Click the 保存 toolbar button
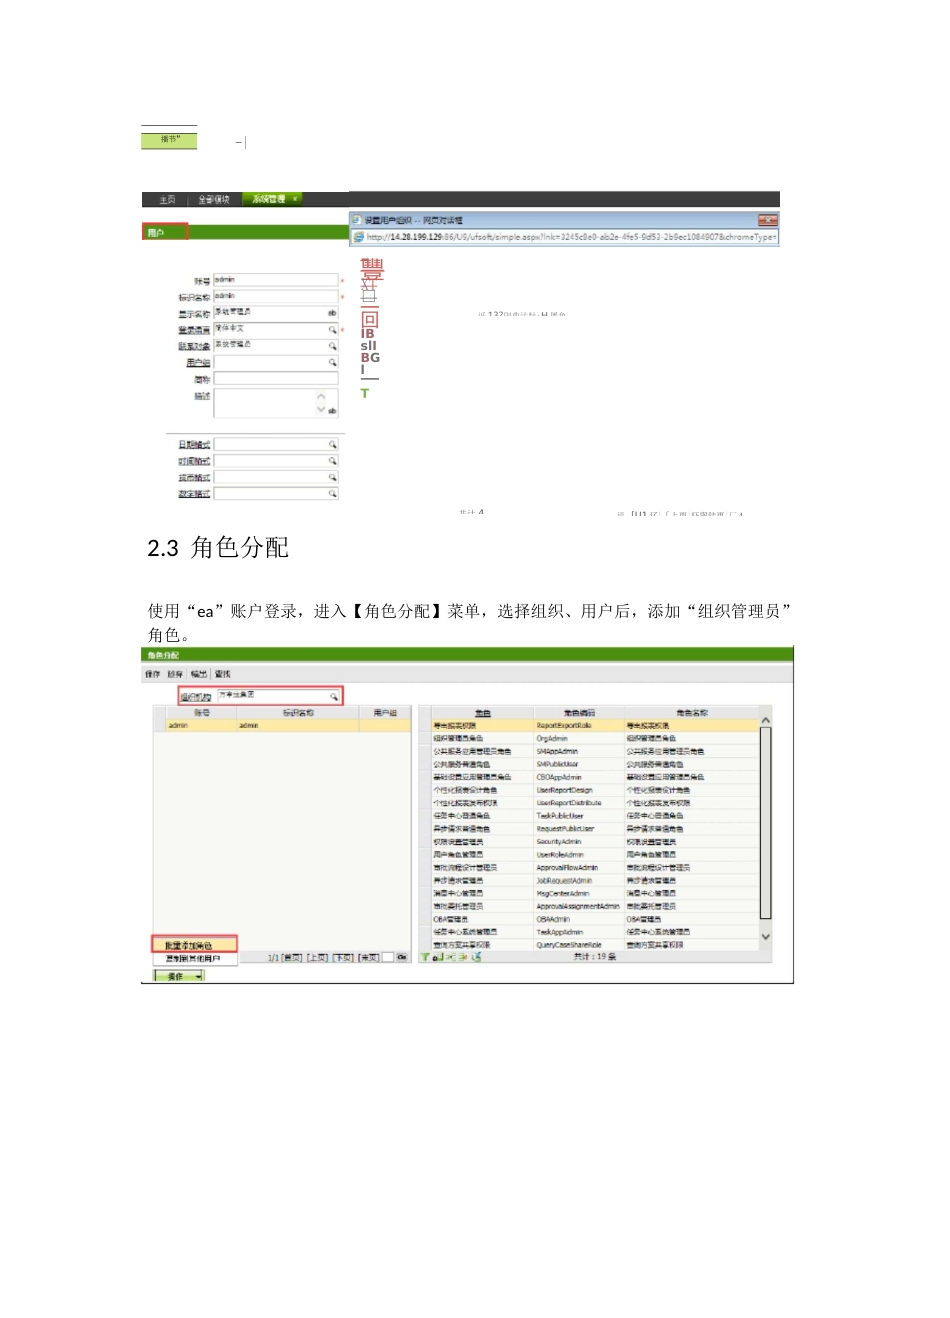 point(152,674)
